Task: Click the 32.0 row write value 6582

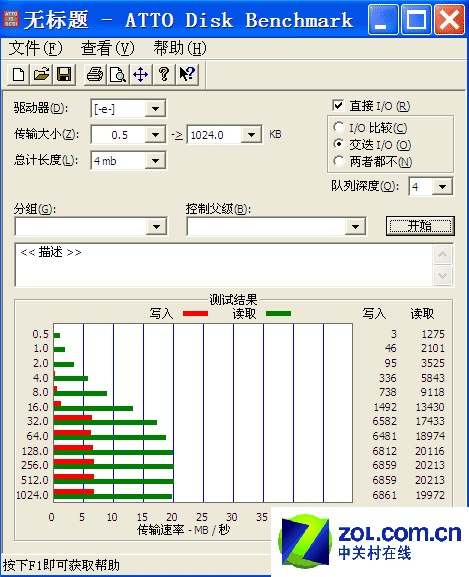Action: pyautogui.click(x=384, y=421)
